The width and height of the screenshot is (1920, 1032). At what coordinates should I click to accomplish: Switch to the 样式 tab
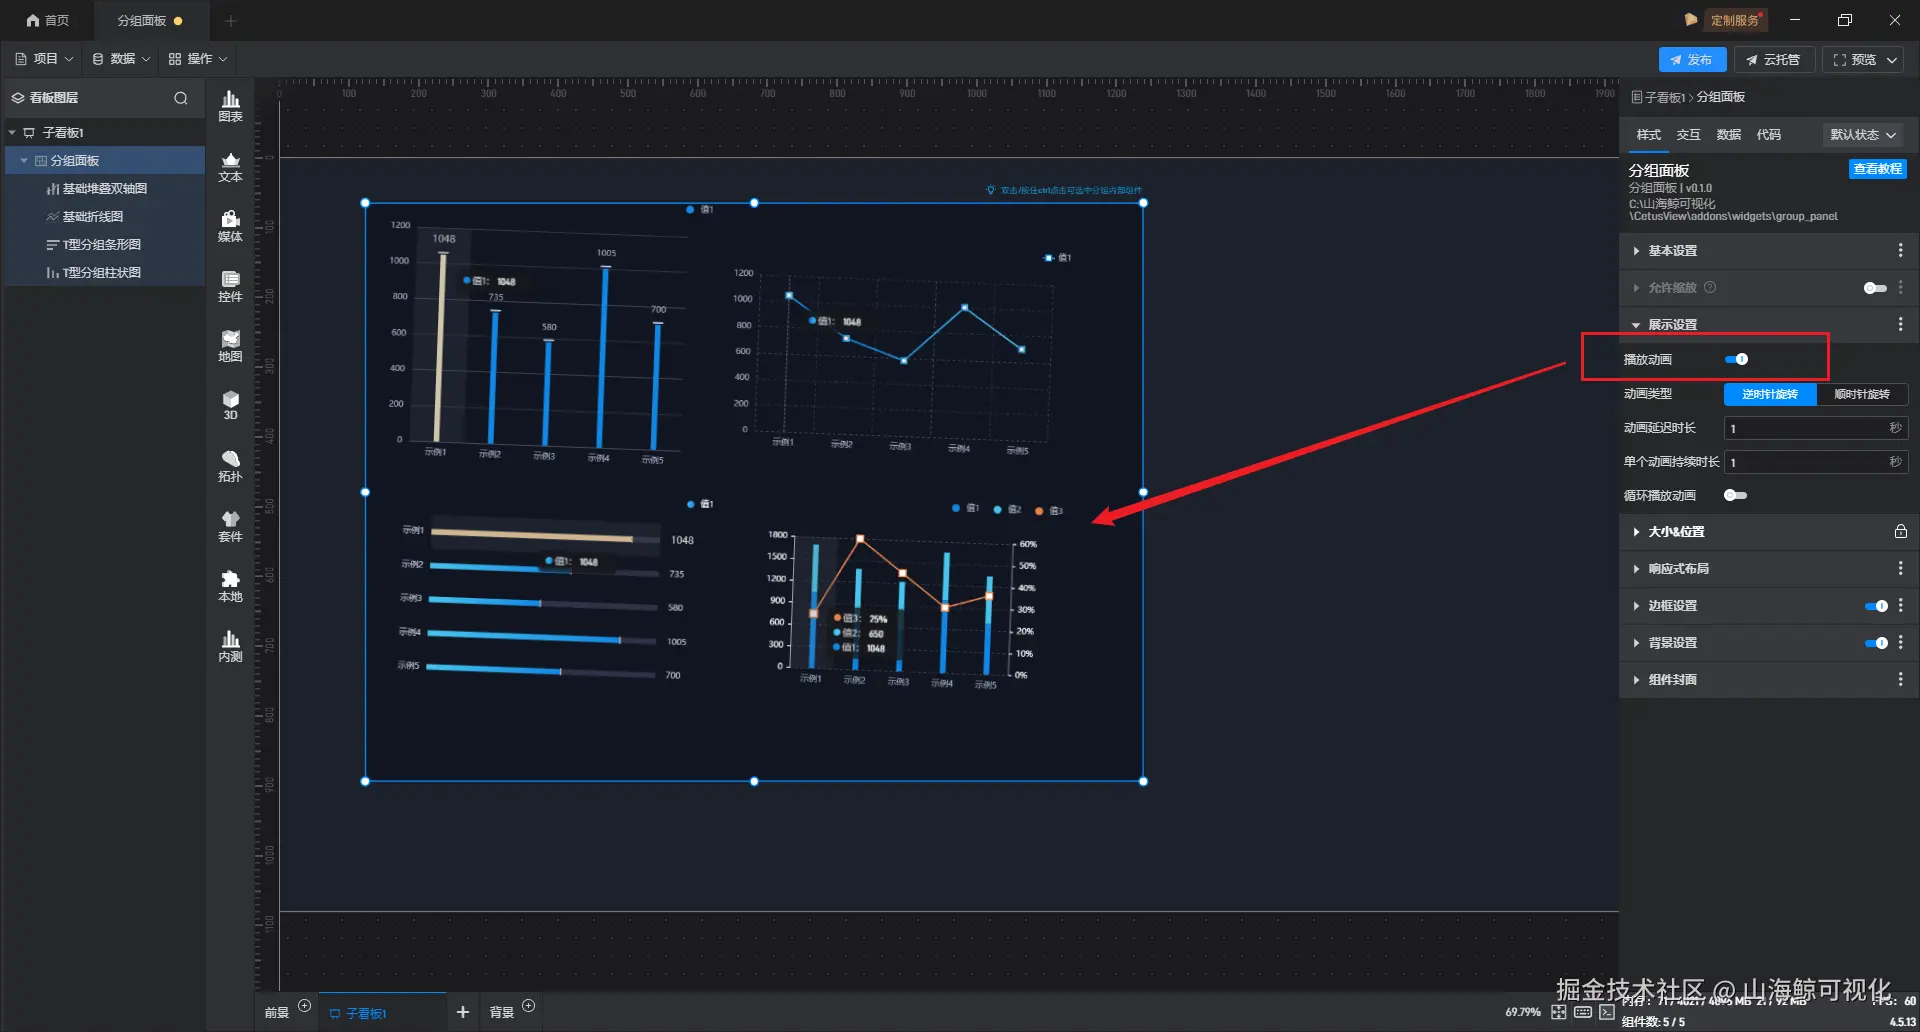click(x=1649, y=135)
